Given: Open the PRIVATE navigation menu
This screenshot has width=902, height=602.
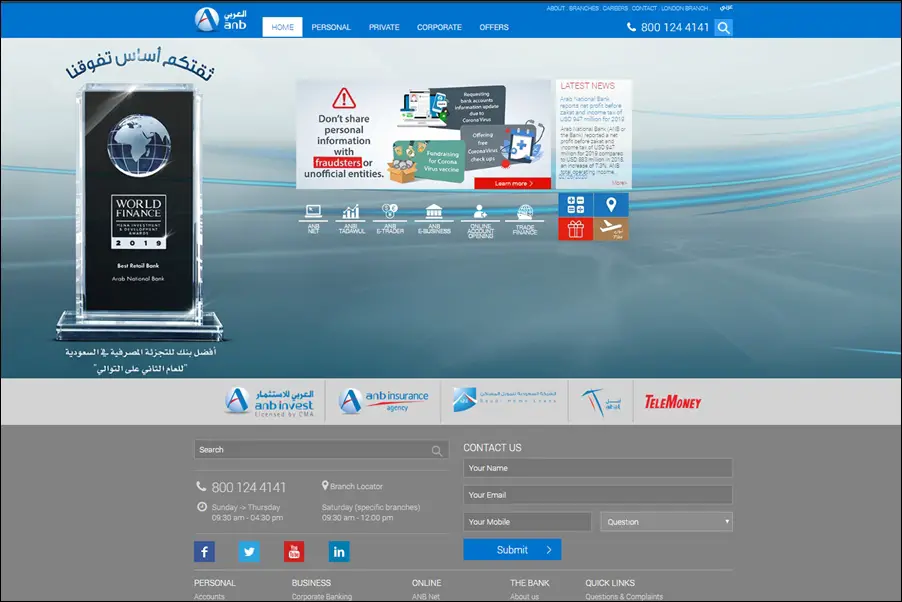Looking at the screenshot, I should [384, 27].
